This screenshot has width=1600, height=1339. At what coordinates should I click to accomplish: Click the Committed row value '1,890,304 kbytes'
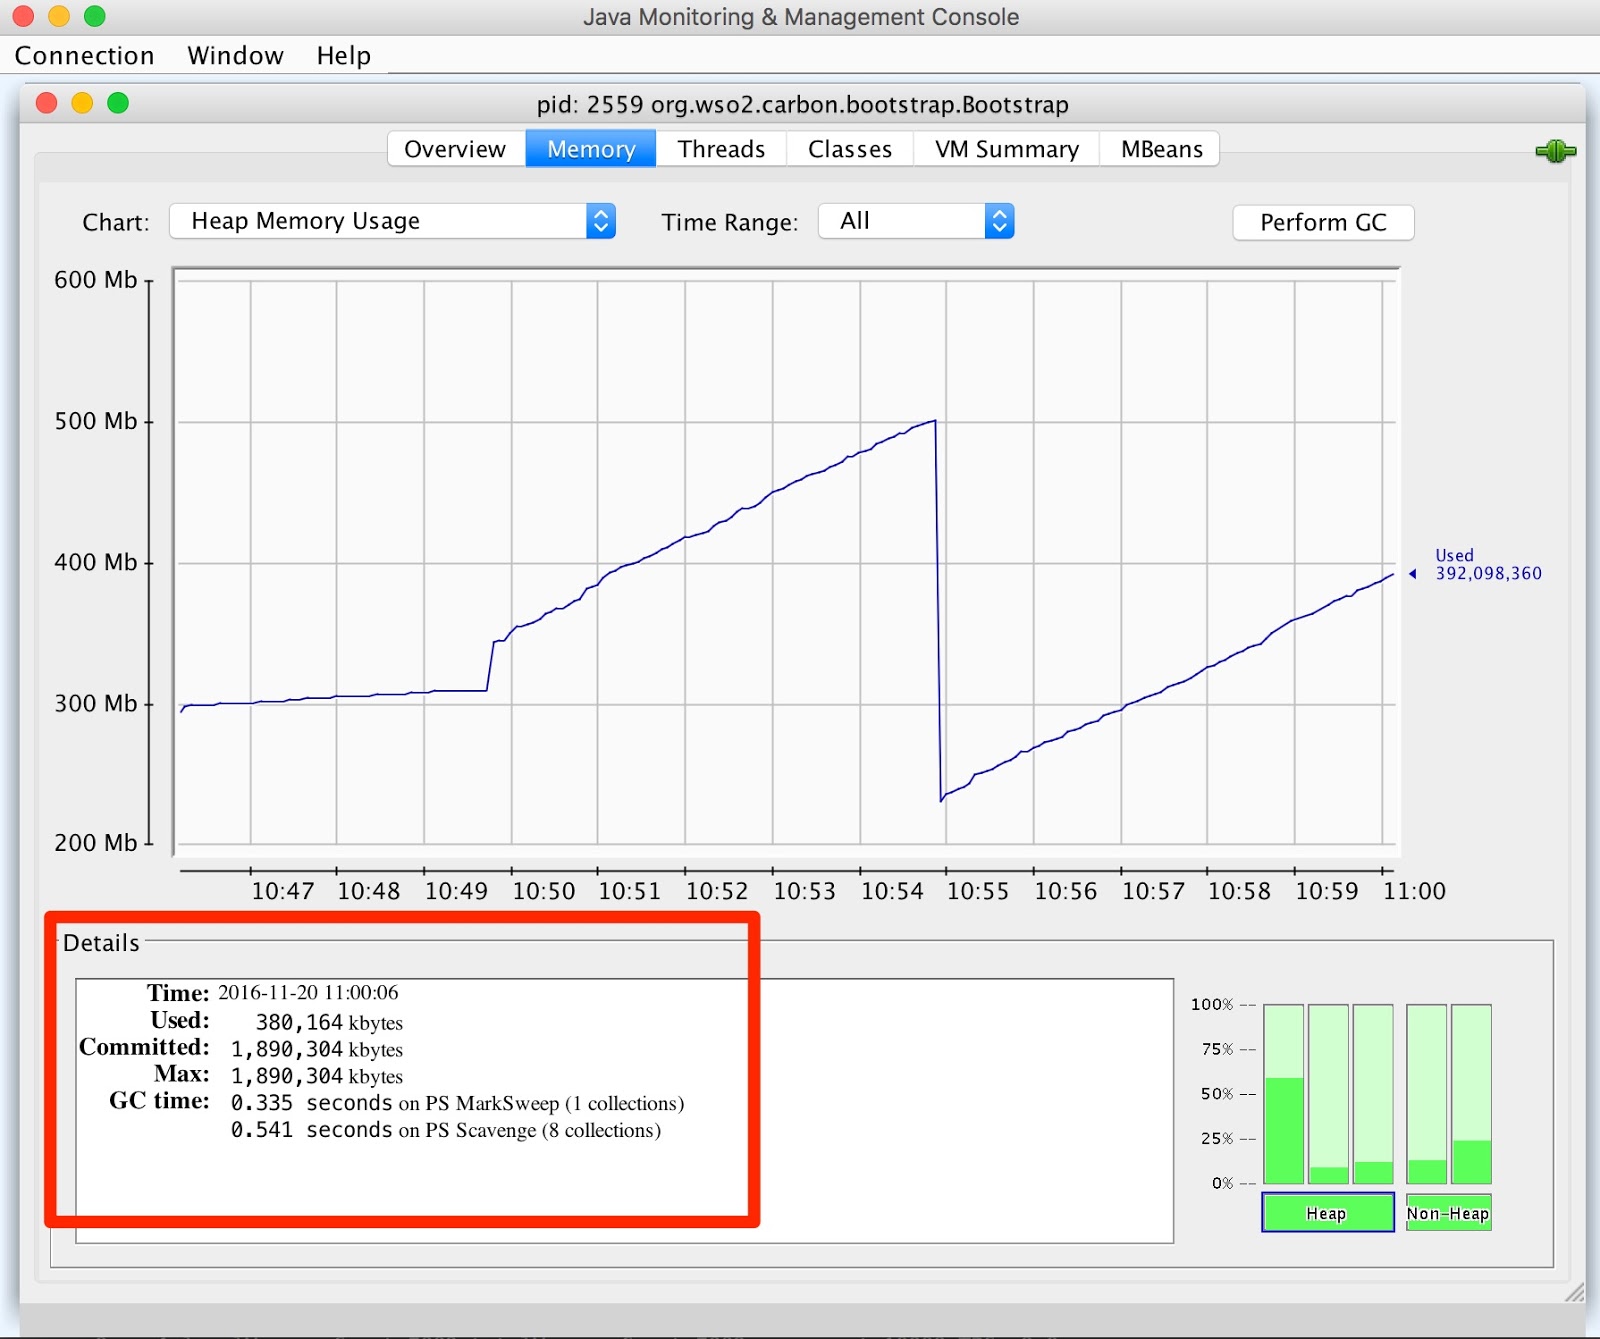pos(317,1049)
